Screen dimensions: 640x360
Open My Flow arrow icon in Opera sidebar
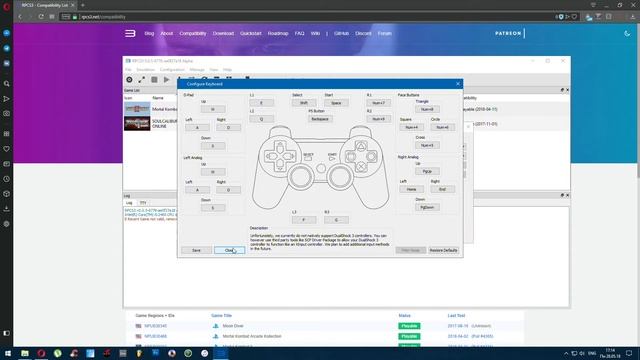click(7, 99)
